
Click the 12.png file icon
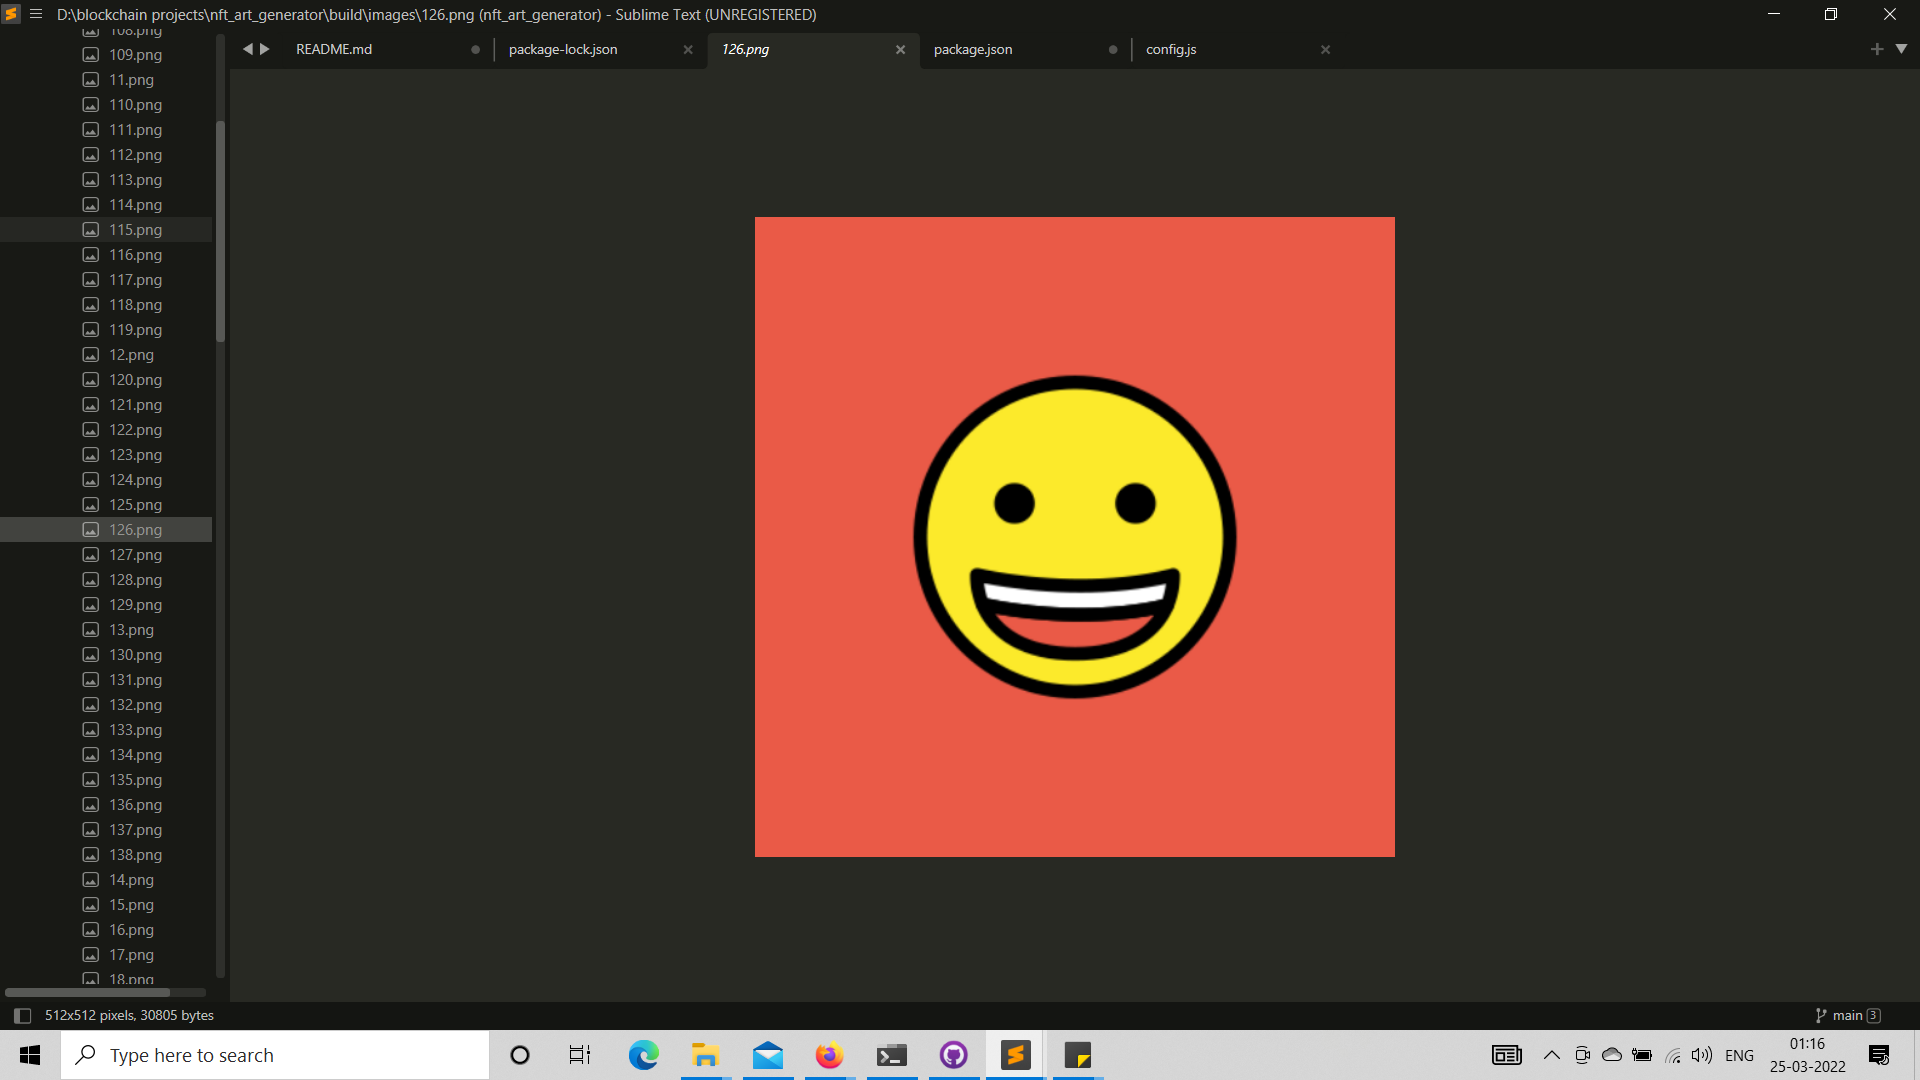click(x=91, y=355)
